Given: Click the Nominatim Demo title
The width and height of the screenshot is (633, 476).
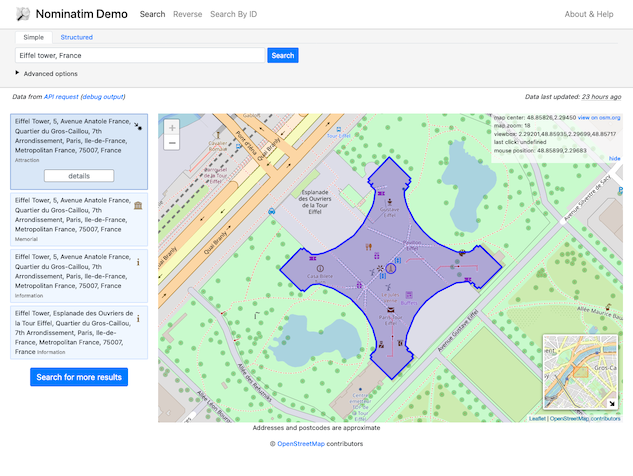Looking at the screenshot, I should [82, 14].
